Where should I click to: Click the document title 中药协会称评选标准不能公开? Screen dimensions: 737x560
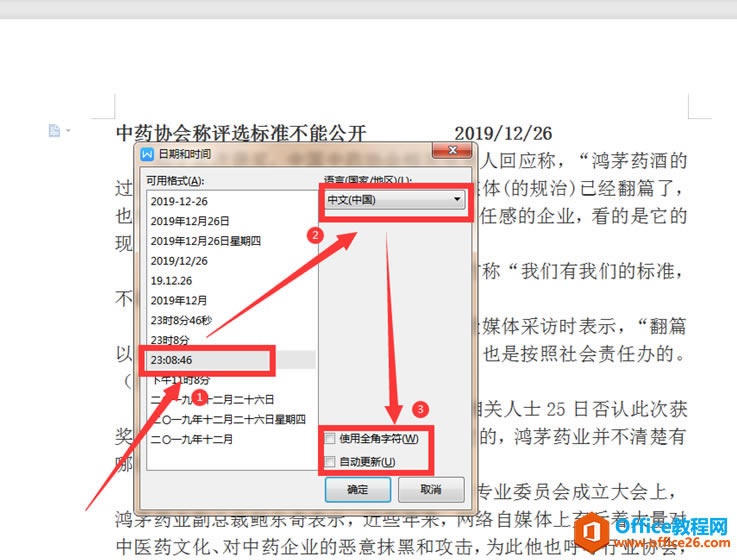[x=241, y=134]
